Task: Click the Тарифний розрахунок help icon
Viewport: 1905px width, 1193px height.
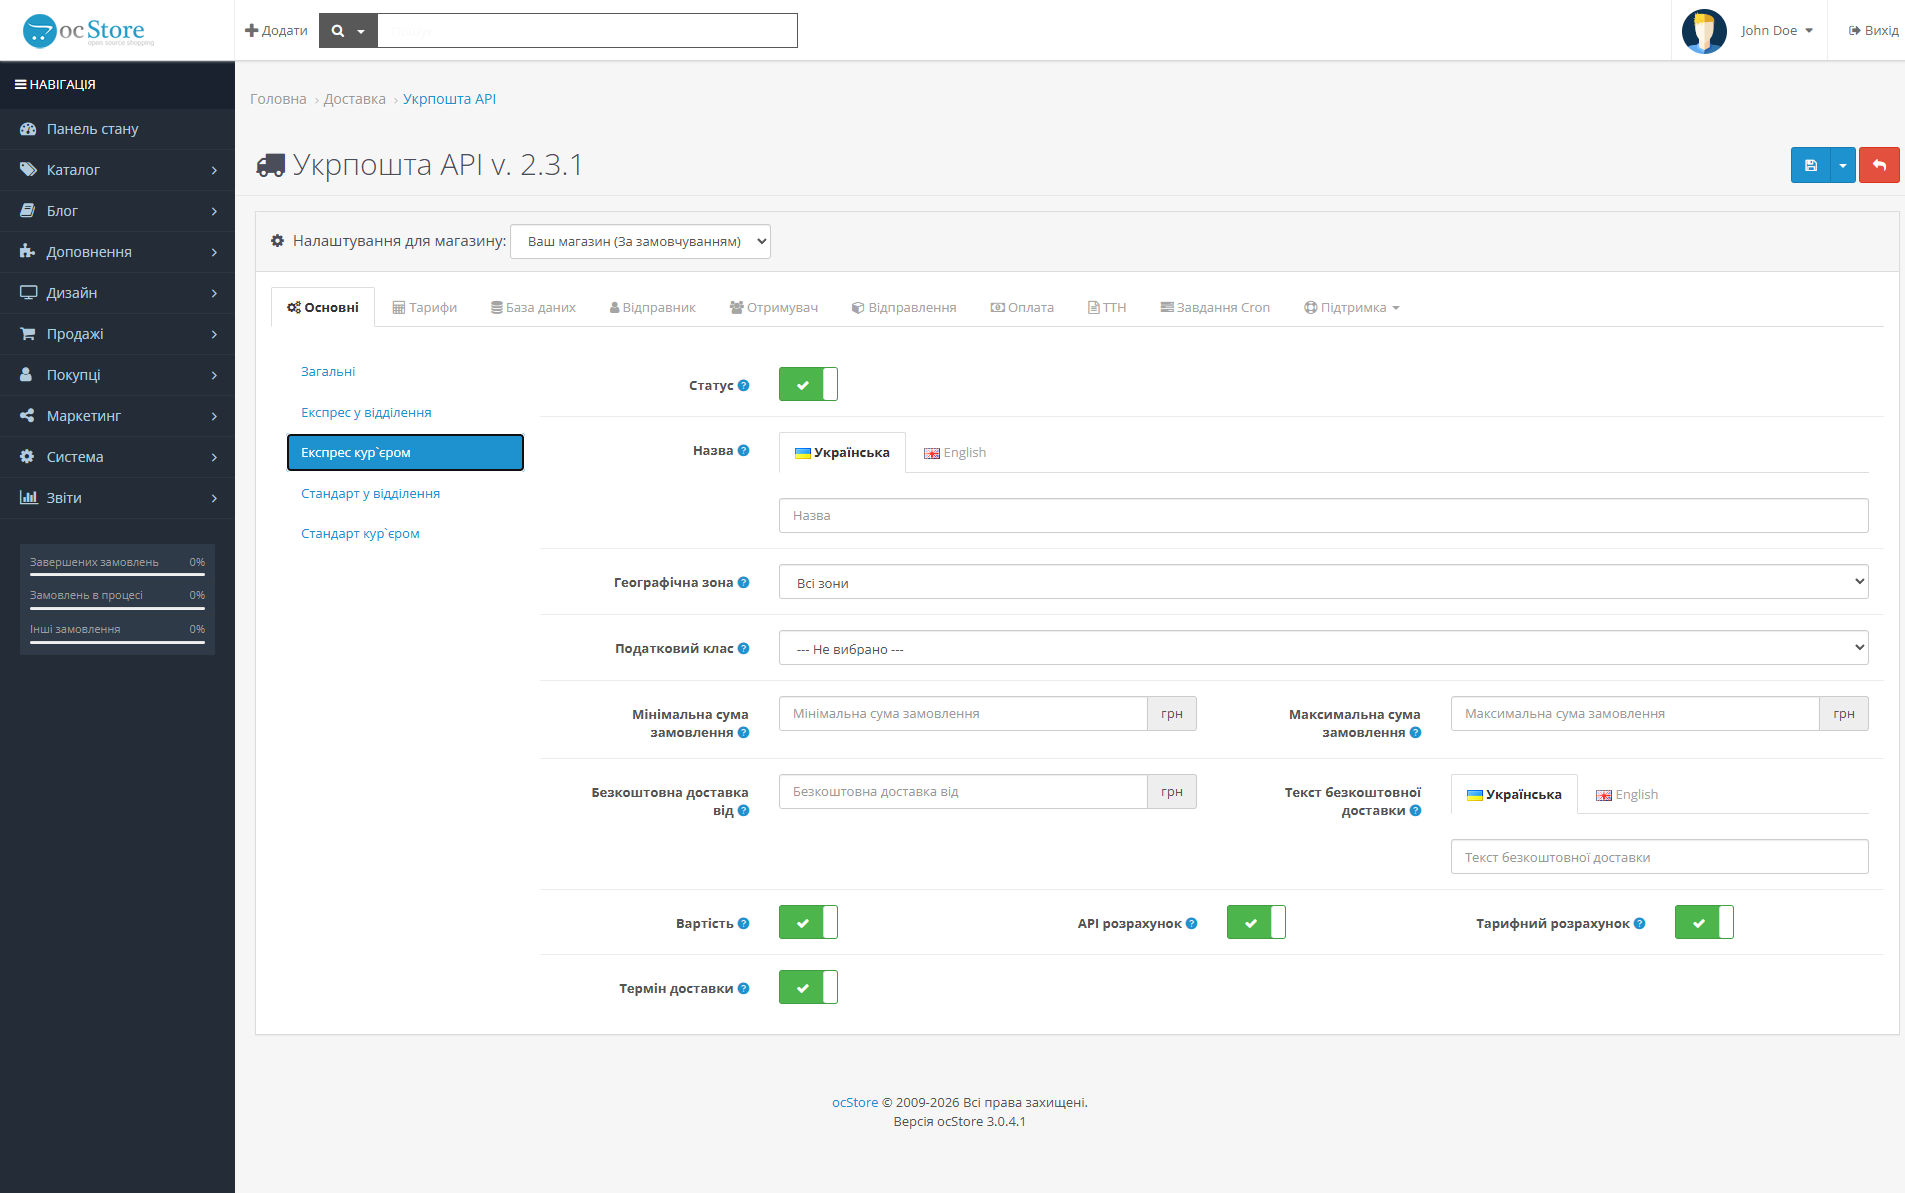Action: [1640, 923]
